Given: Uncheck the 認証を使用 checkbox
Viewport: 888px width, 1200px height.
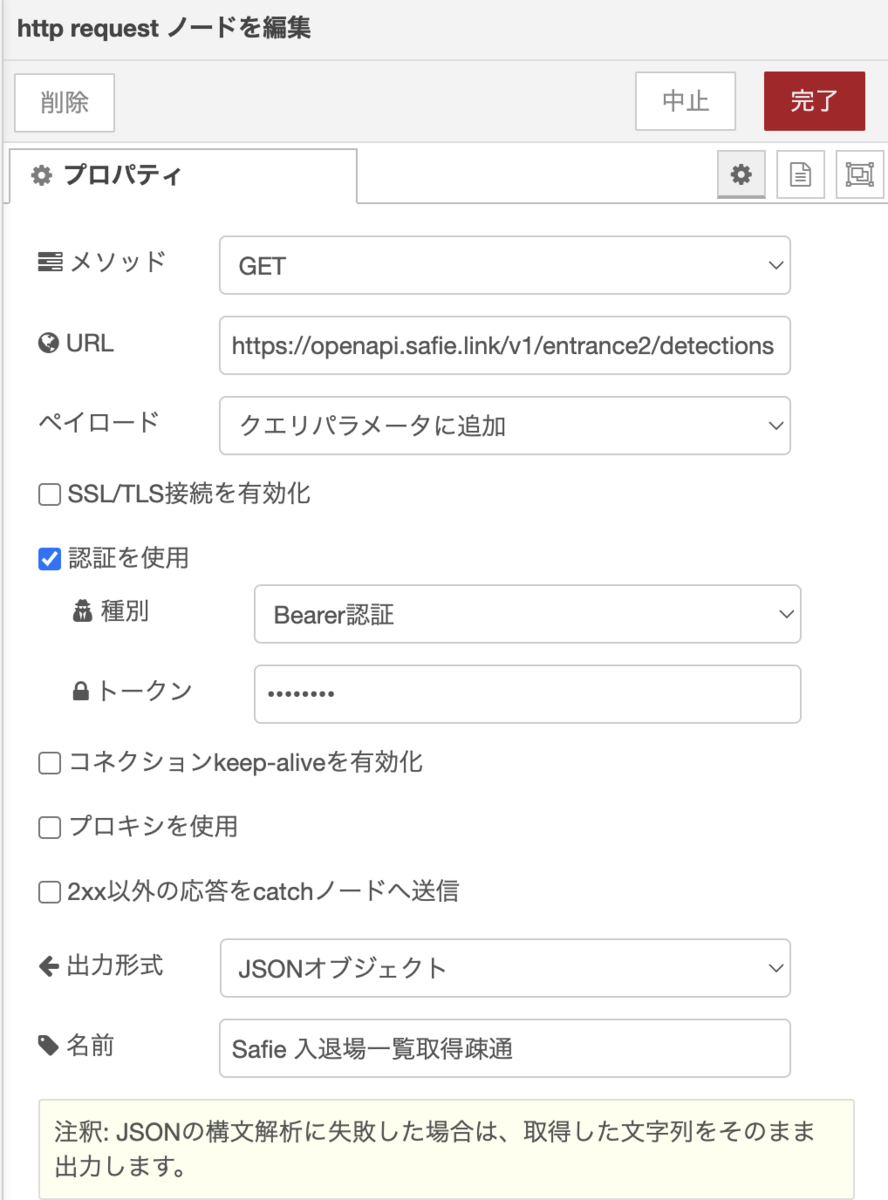Looking at the screenshot, I should [x=49, y=558].
